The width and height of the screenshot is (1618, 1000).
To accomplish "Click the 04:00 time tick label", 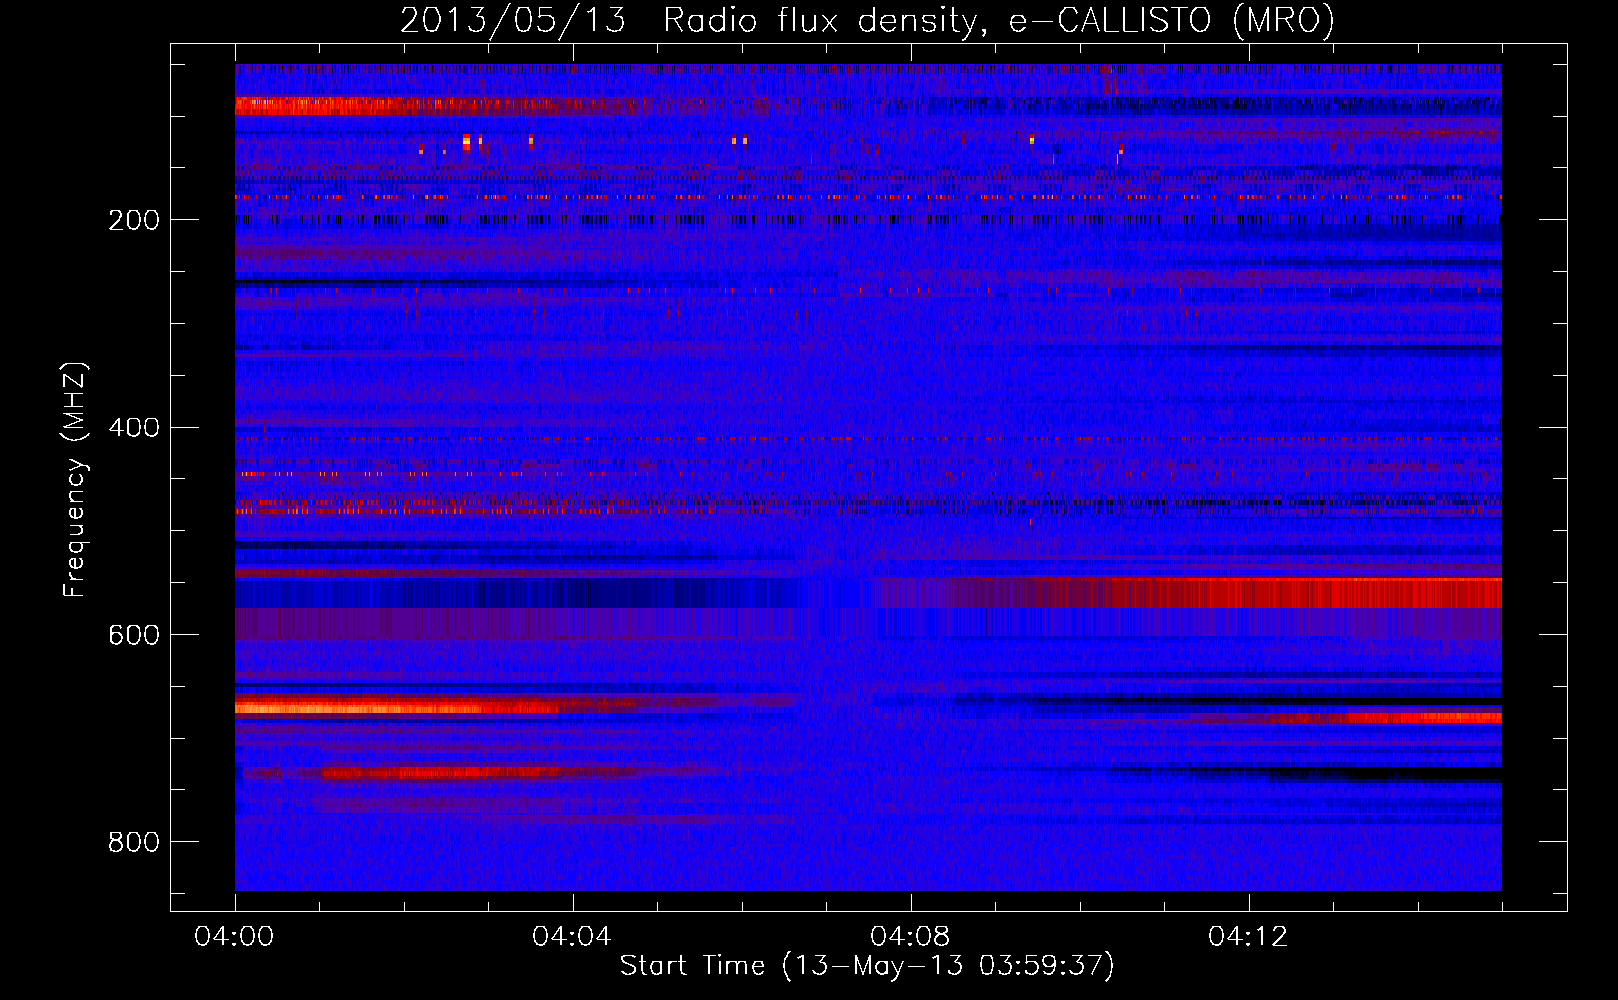I will point(235,937).
